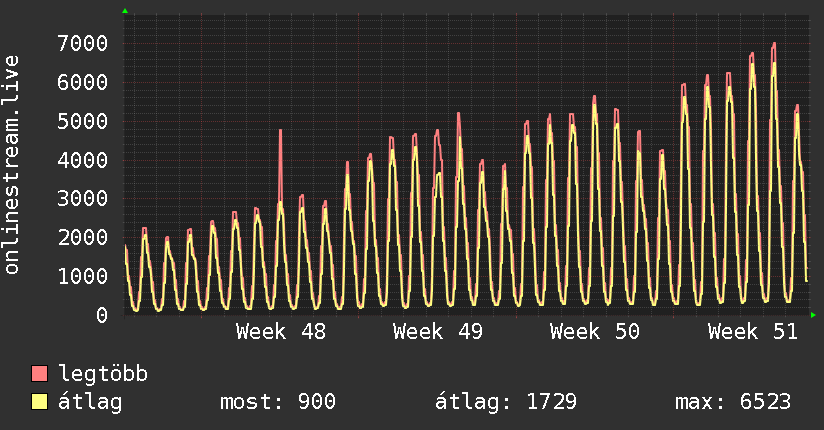Viewport: 824px width, 430px height.
Task: Click the 'onlinestream.live' vertical axis title
Action: pyautogui.click(x=12, y=165)
